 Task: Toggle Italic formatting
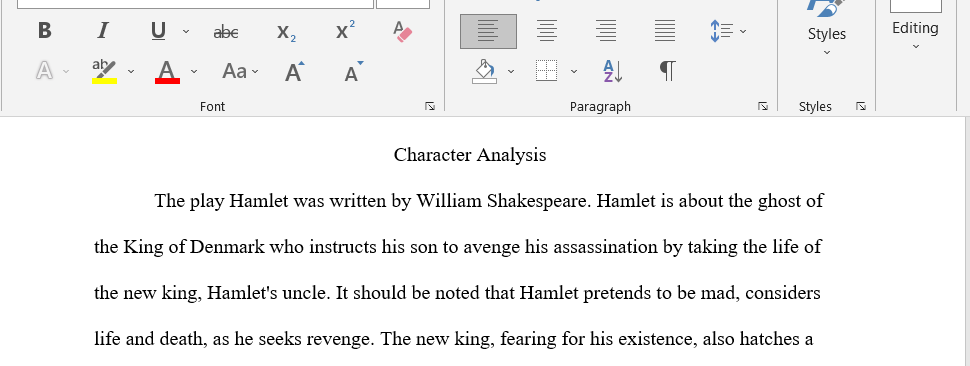pyautogui.click(x=103, y=31)
